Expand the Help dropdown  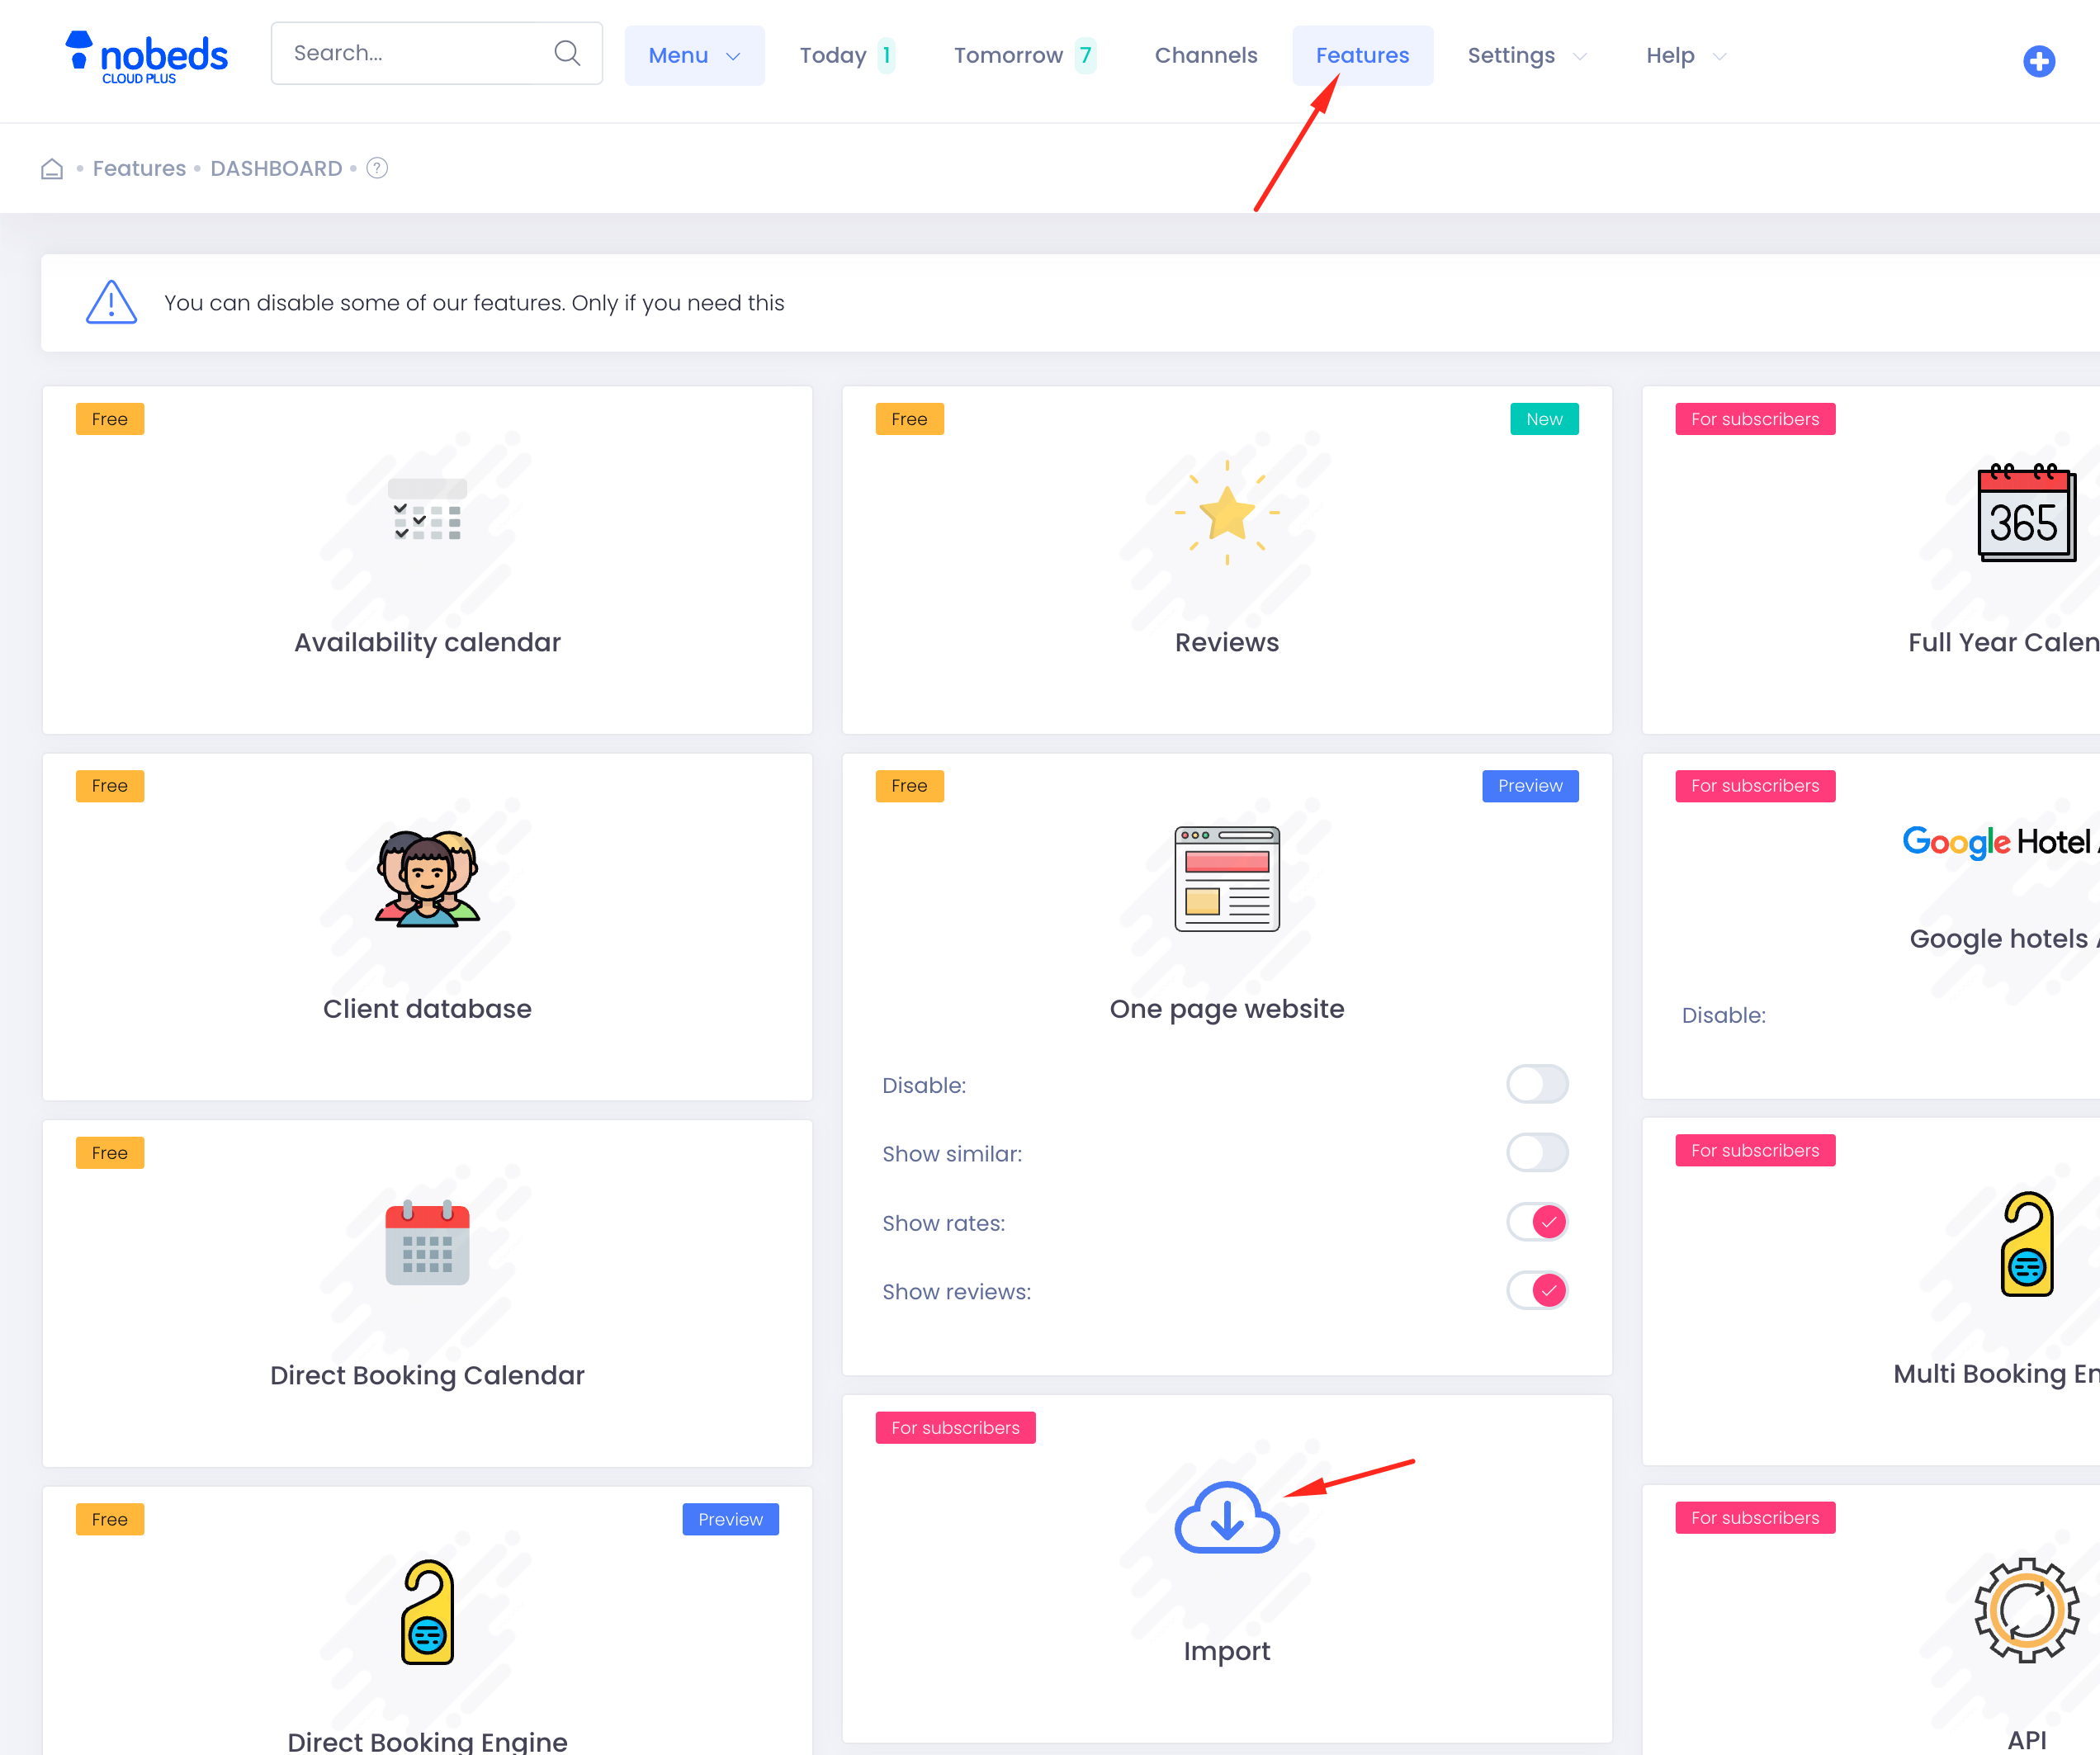pos(1685,56)
